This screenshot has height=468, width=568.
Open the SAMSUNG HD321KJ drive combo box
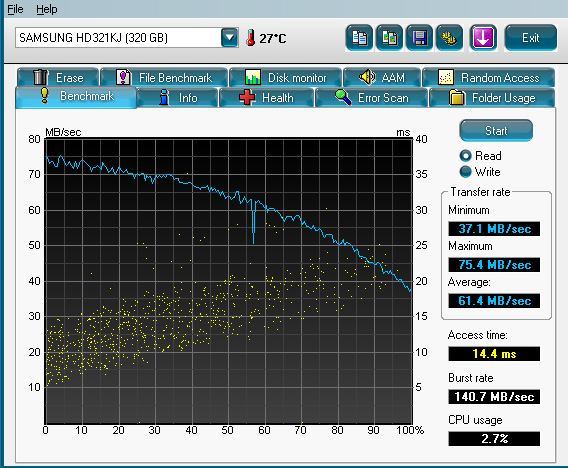tap(127, 38)
